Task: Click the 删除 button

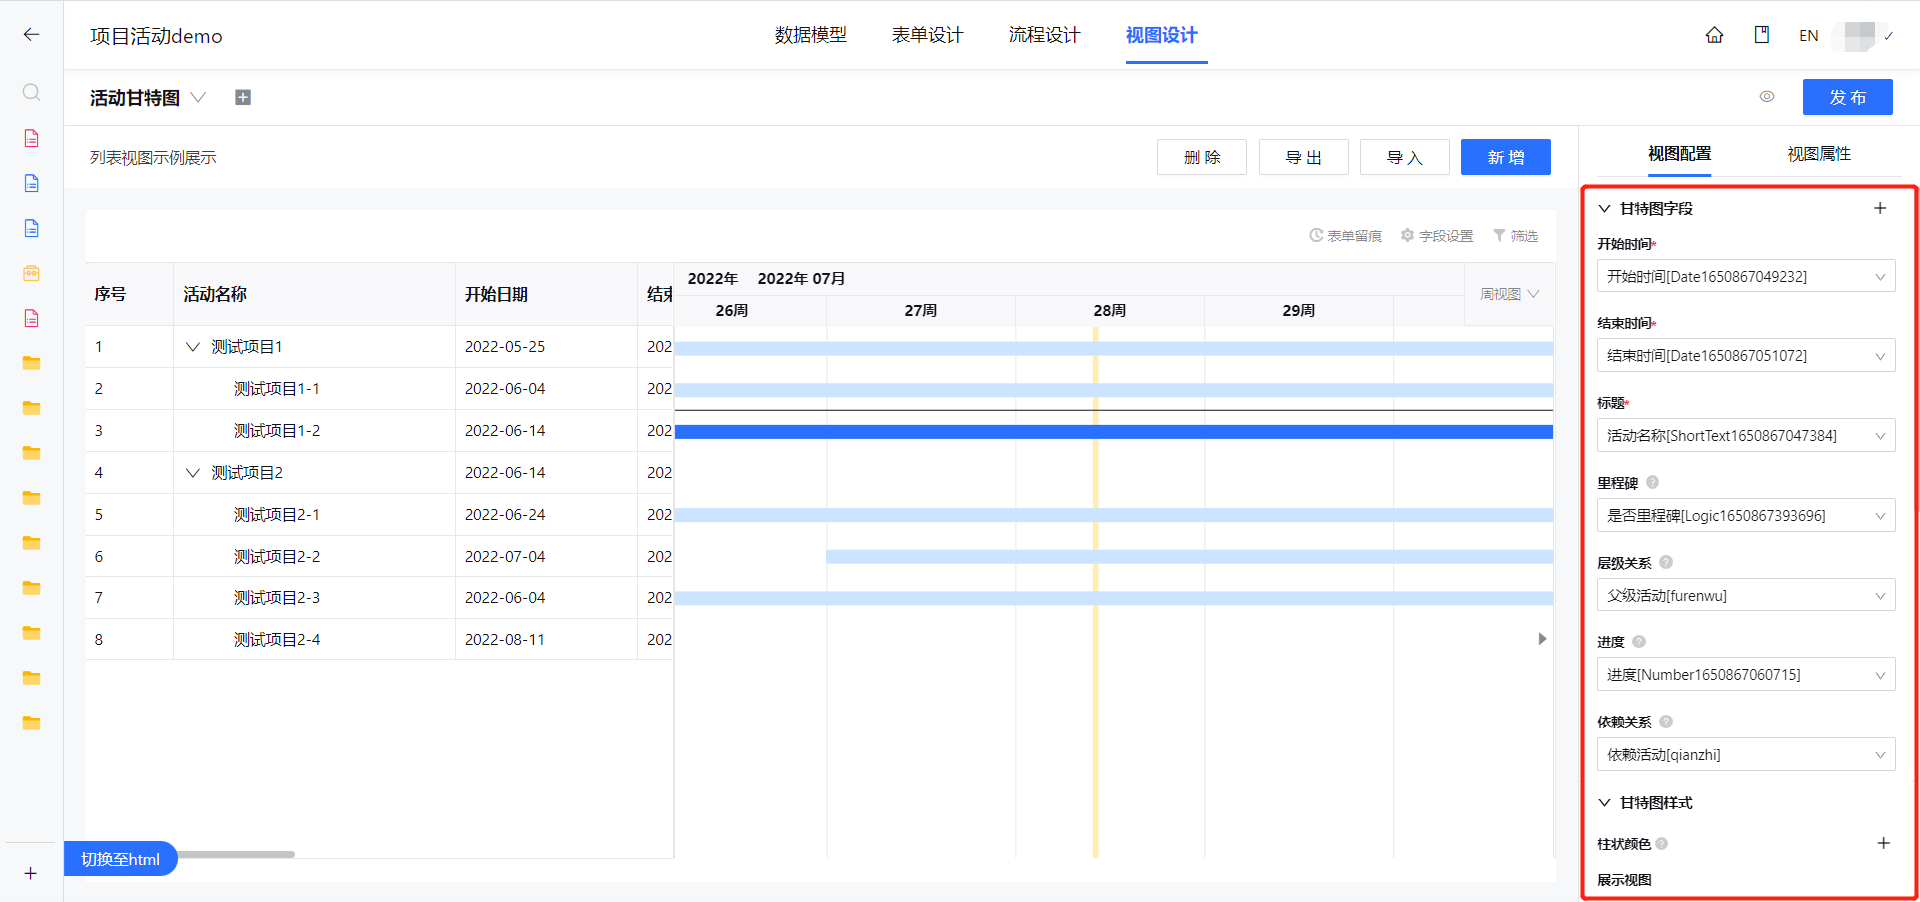Action: pos(1202,157)
